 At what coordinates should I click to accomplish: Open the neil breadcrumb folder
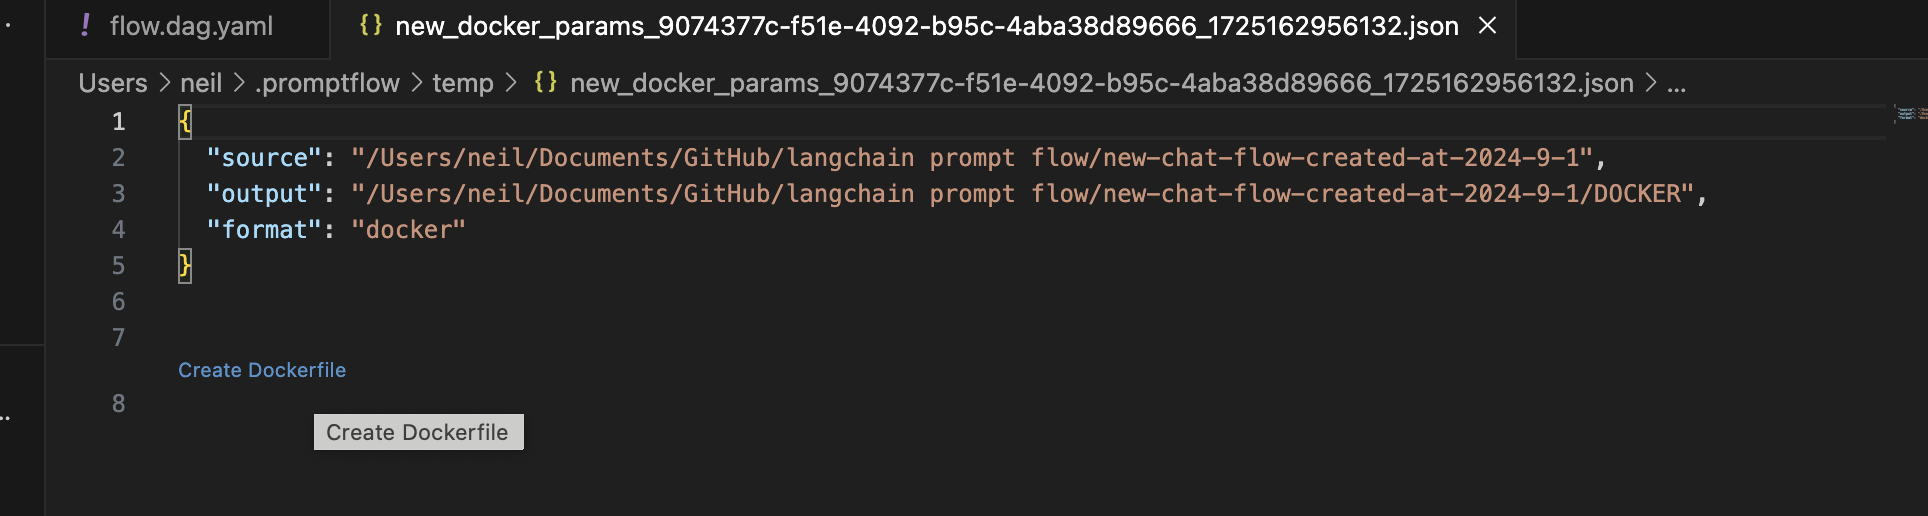click(x=201, y=83)
